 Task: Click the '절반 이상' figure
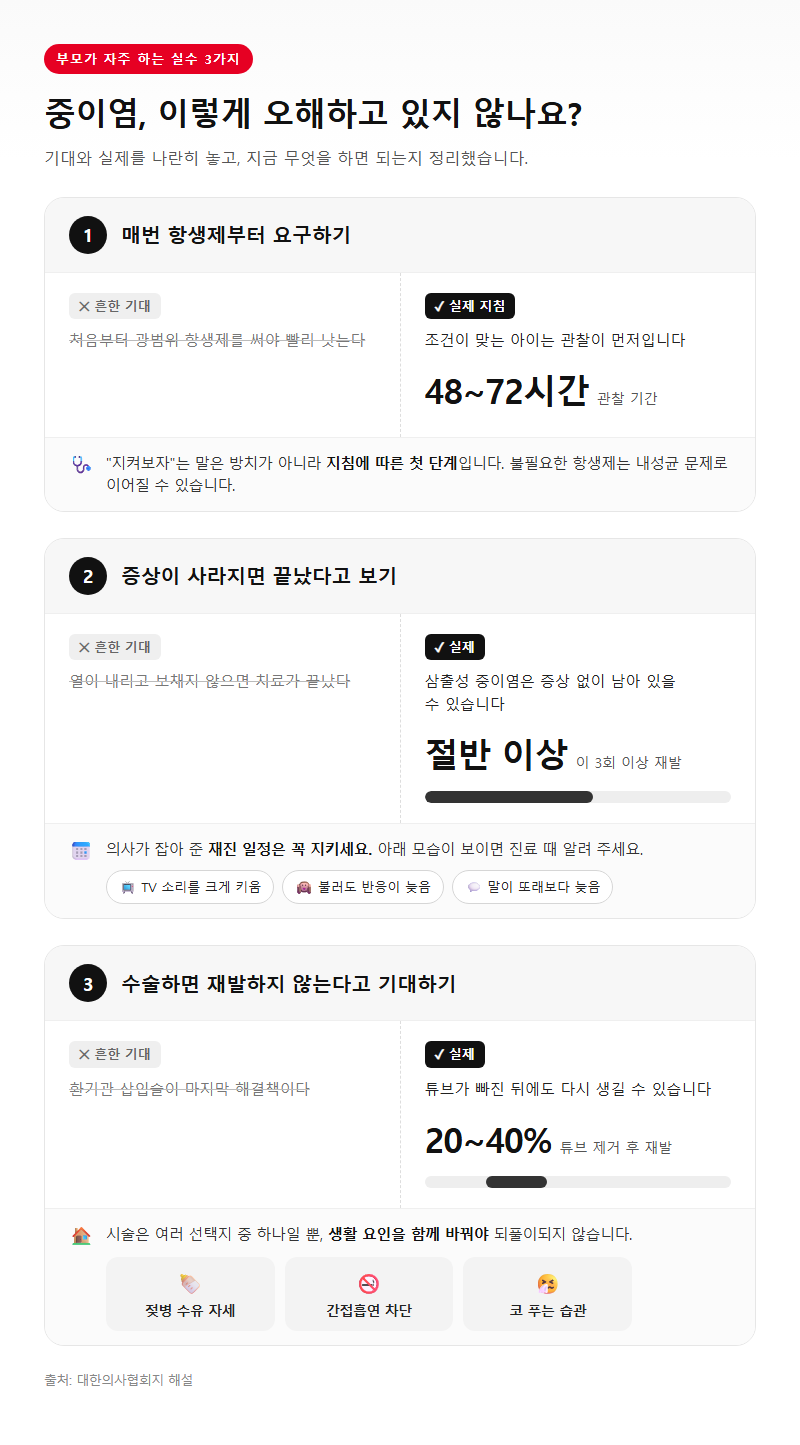pos(496,754)
